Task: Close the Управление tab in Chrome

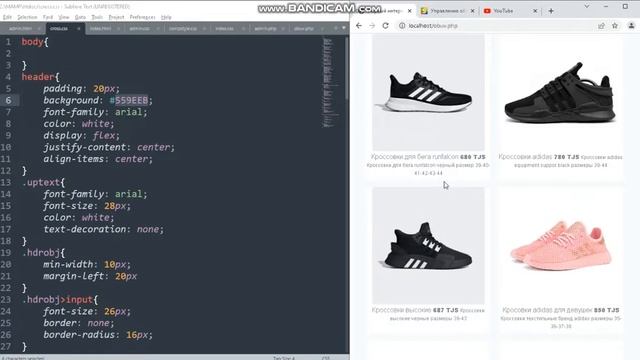Action: click(472, 11)
